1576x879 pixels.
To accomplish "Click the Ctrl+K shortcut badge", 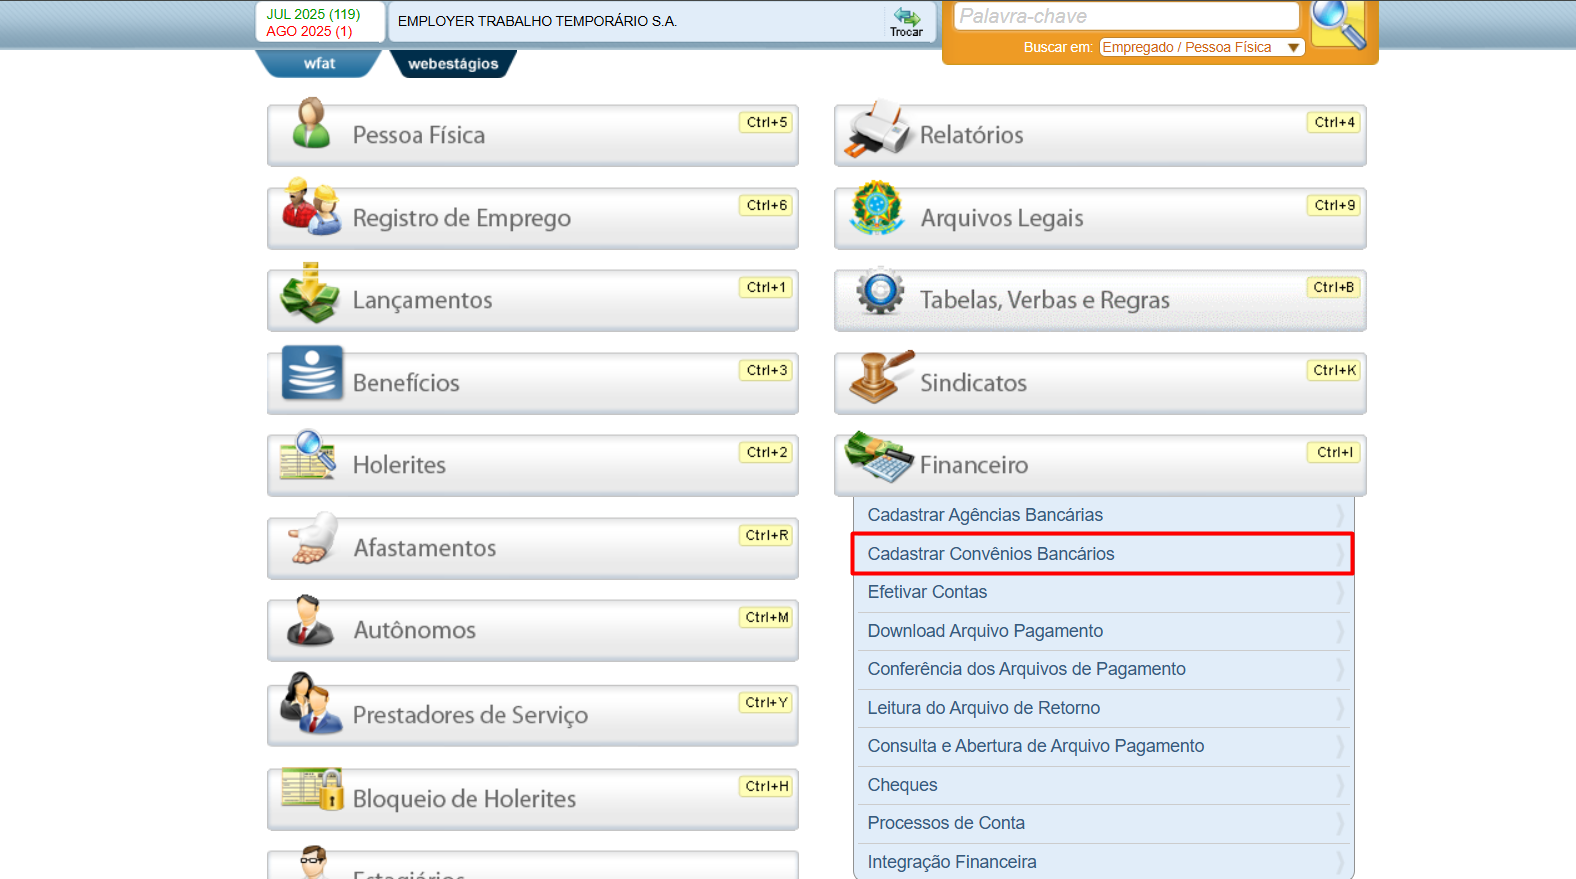I will click(1334, 370).
